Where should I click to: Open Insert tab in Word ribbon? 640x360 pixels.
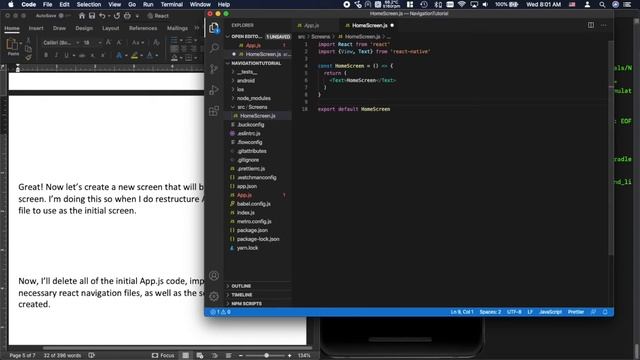36,28
